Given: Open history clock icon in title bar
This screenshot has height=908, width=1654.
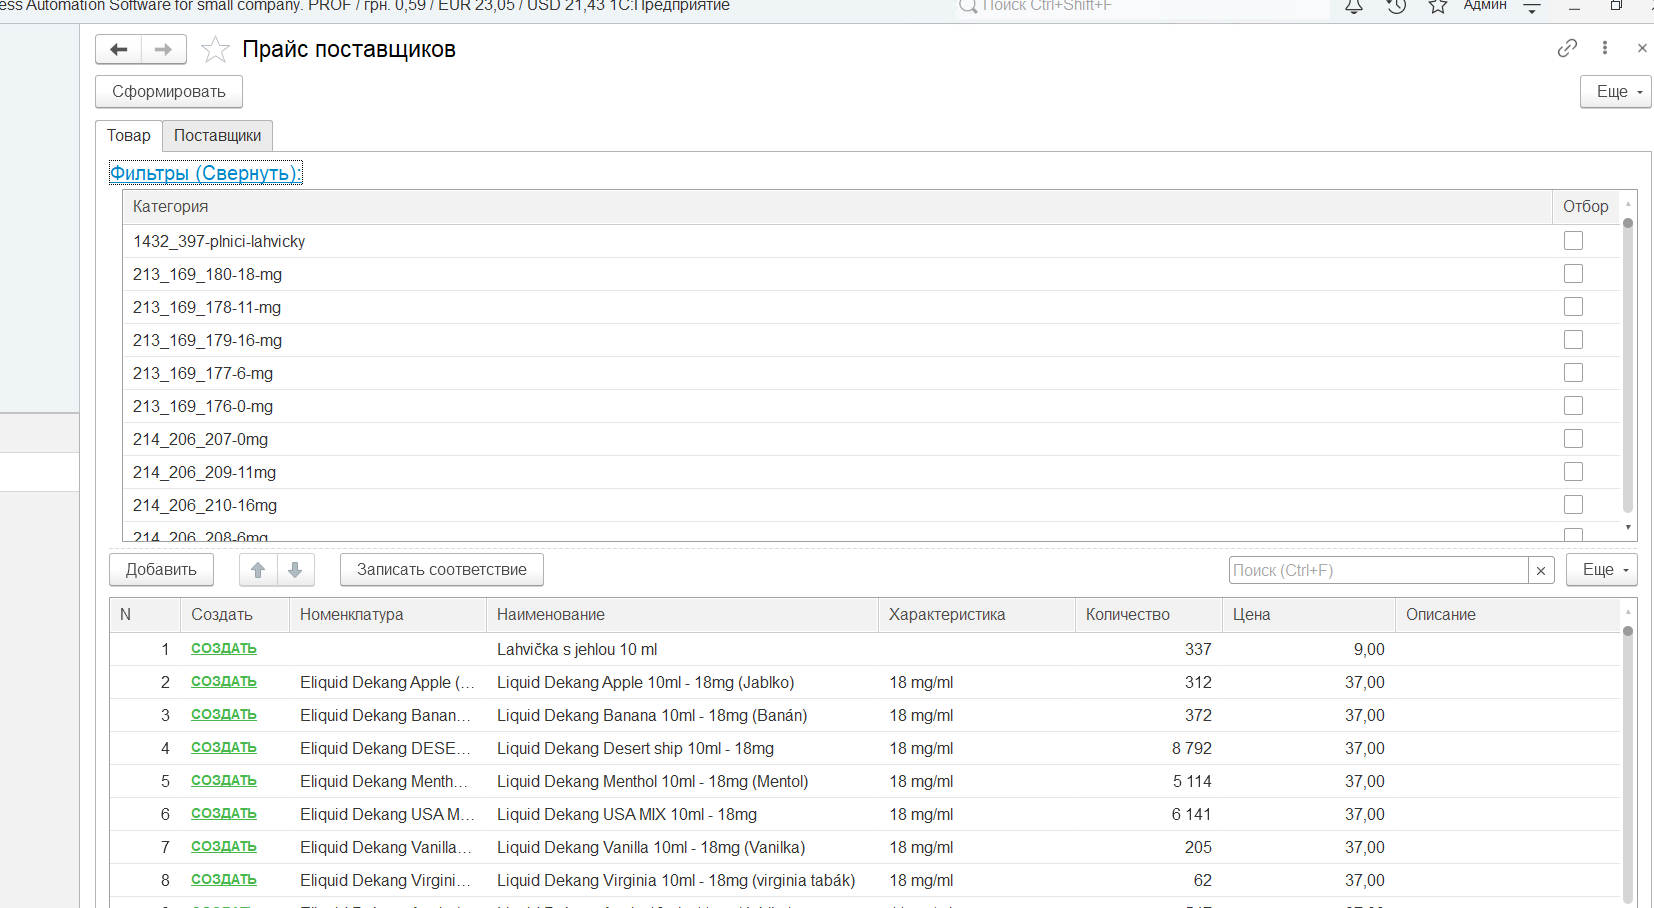Looking at the screenshot, I should (1396, 6).
